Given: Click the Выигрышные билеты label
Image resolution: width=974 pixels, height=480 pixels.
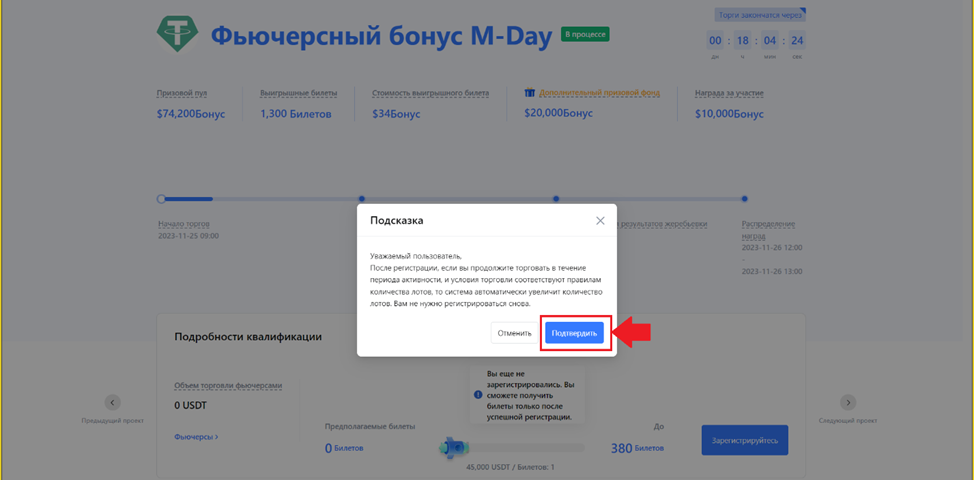Looking at the screenshot, I should 299,94.
